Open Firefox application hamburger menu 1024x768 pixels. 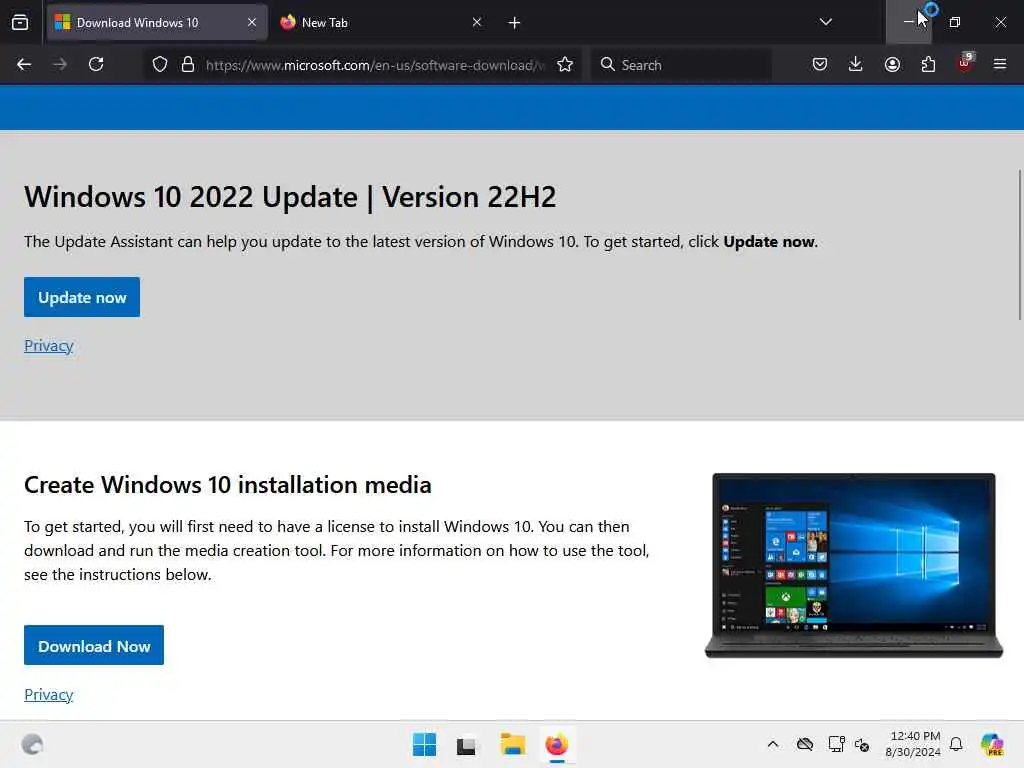point(1000,65)
